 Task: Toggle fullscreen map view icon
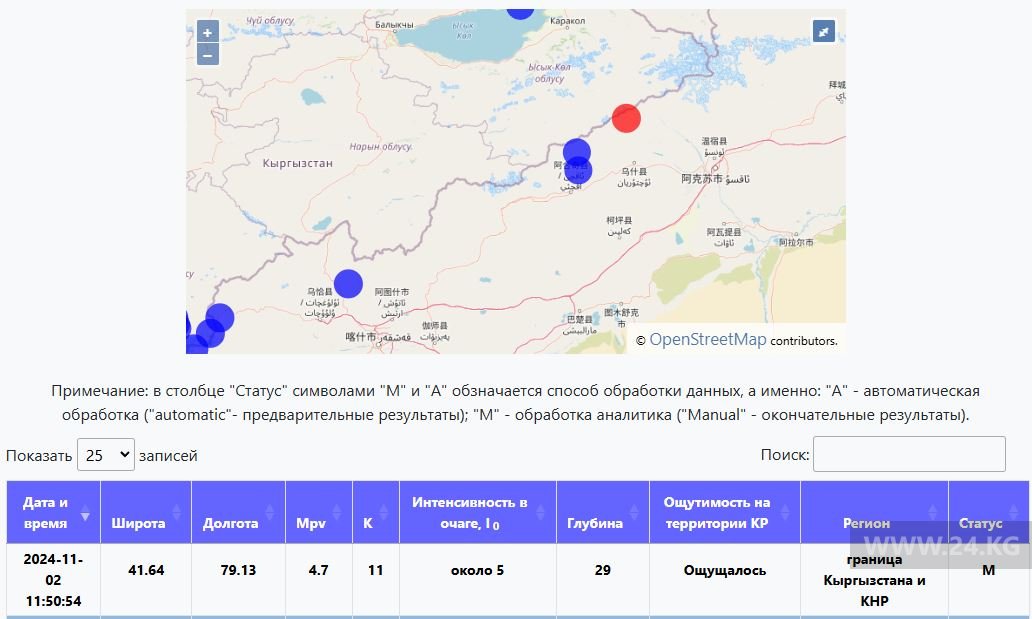click(x=823, y=31)
